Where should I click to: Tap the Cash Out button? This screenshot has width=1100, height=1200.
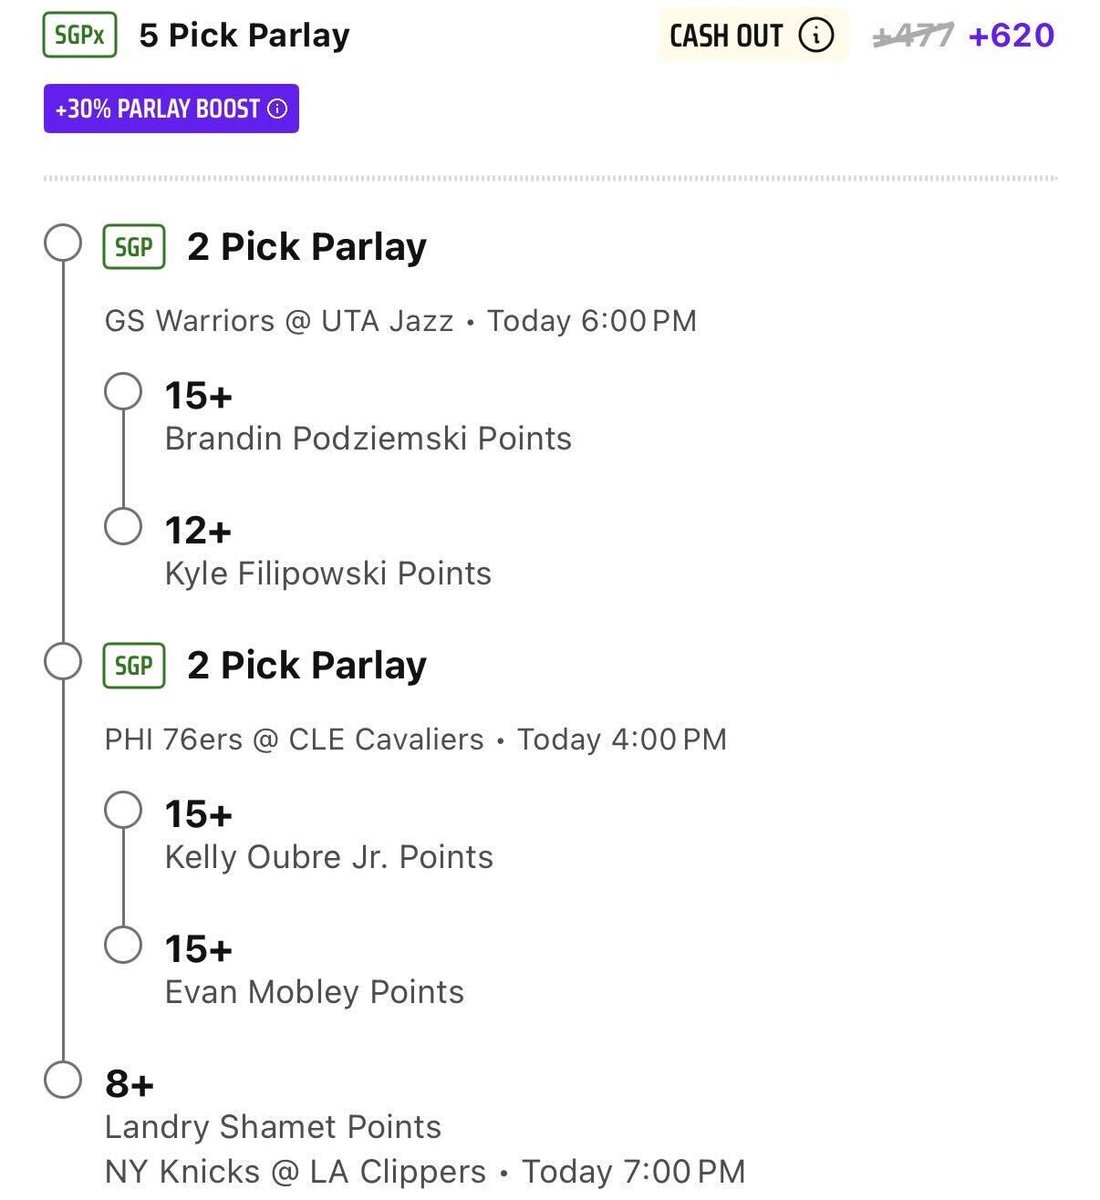753,36
